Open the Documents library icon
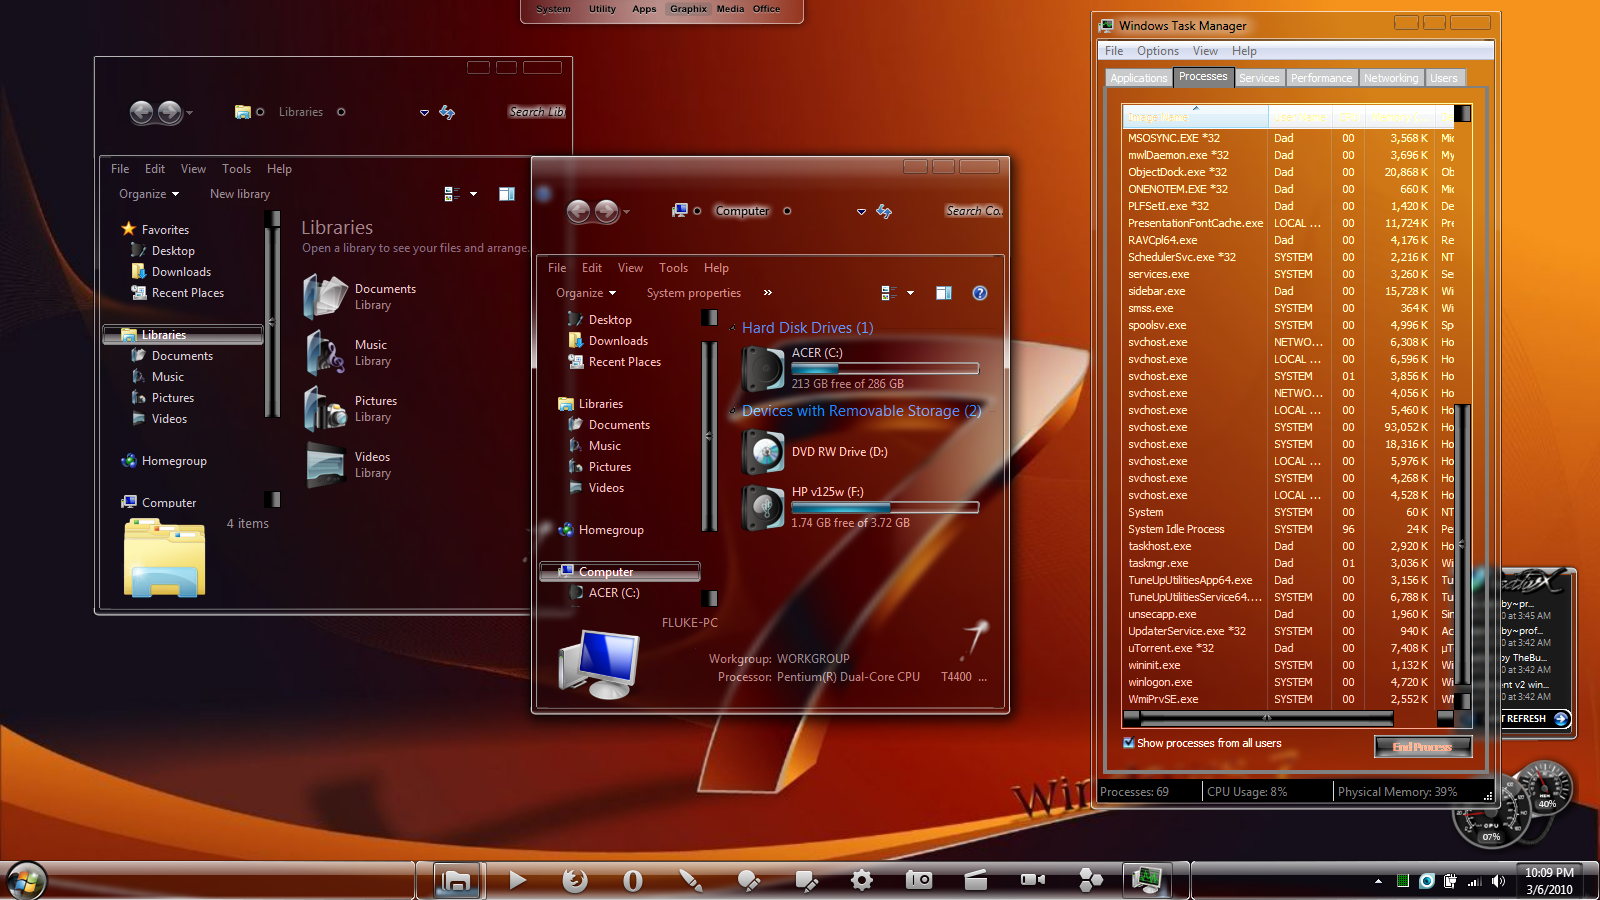 tap(326, 296)
